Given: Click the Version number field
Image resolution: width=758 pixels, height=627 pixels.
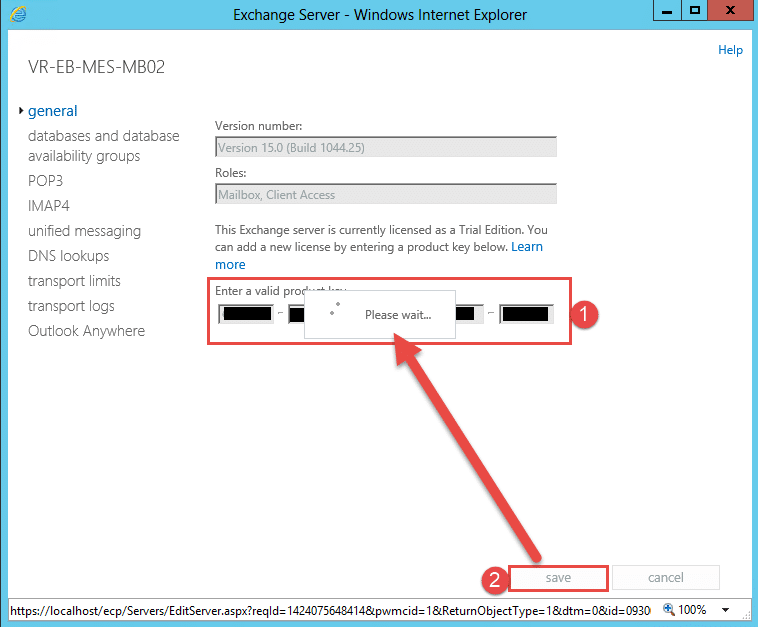Looking at the screenshot, I should tap(386, 147).
